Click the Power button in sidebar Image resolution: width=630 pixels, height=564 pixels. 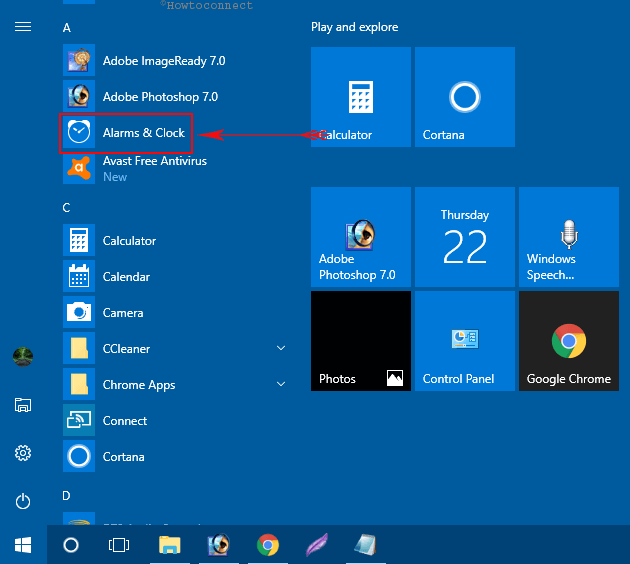[x=23, y=501]
